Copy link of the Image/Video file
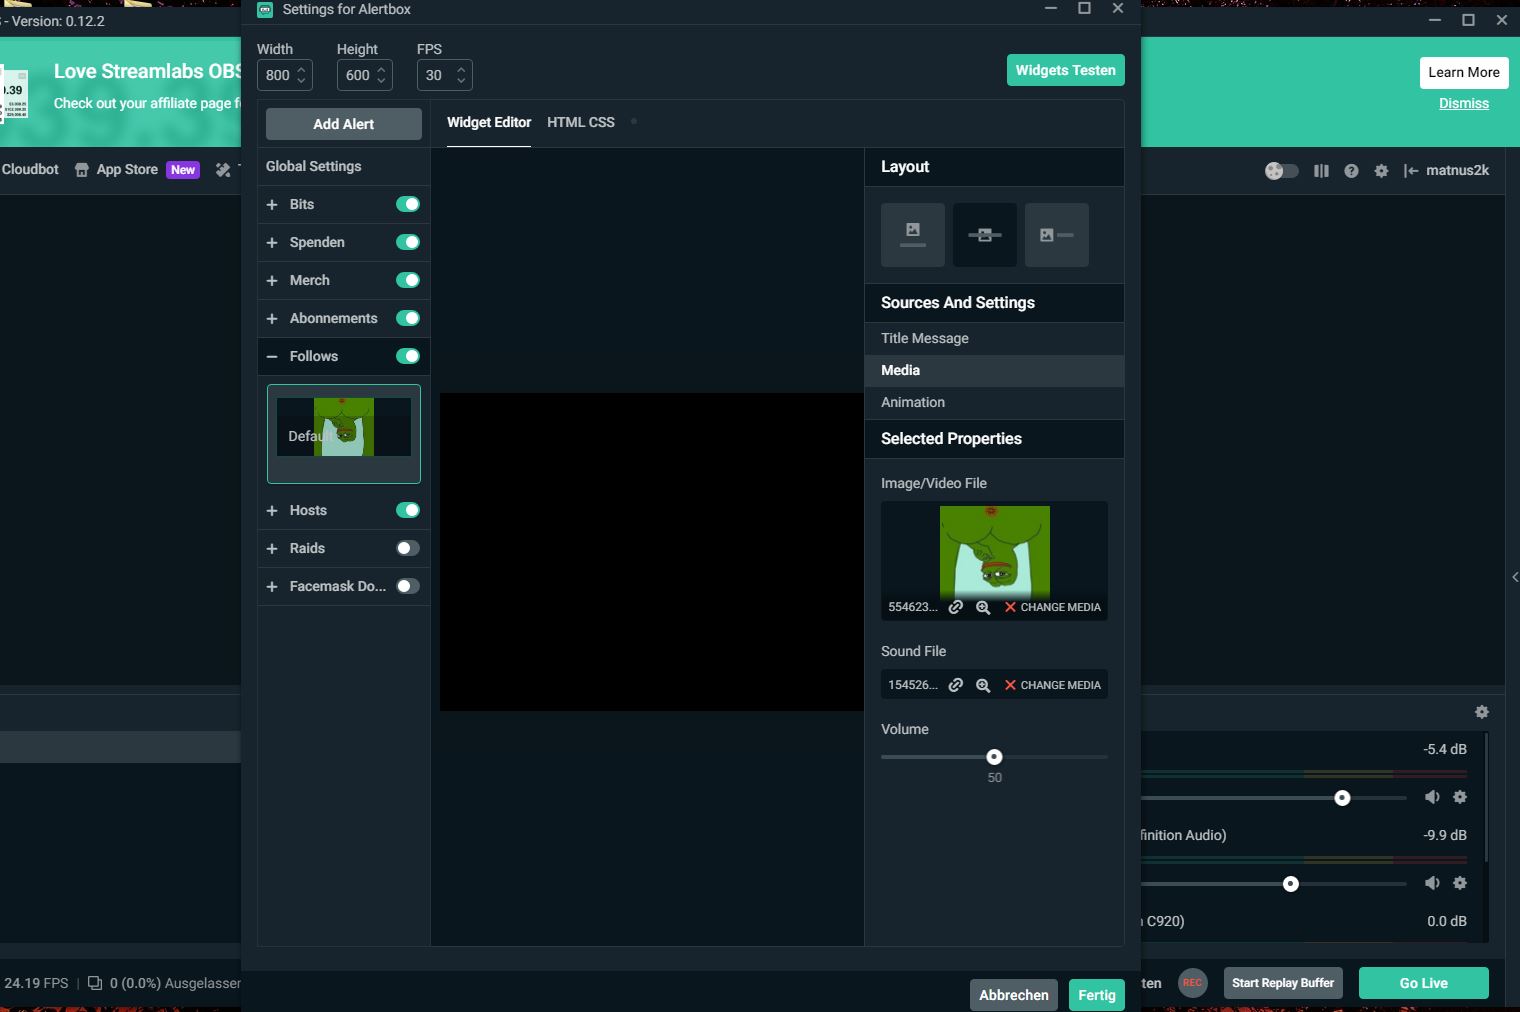 click(x=956, y=607)
